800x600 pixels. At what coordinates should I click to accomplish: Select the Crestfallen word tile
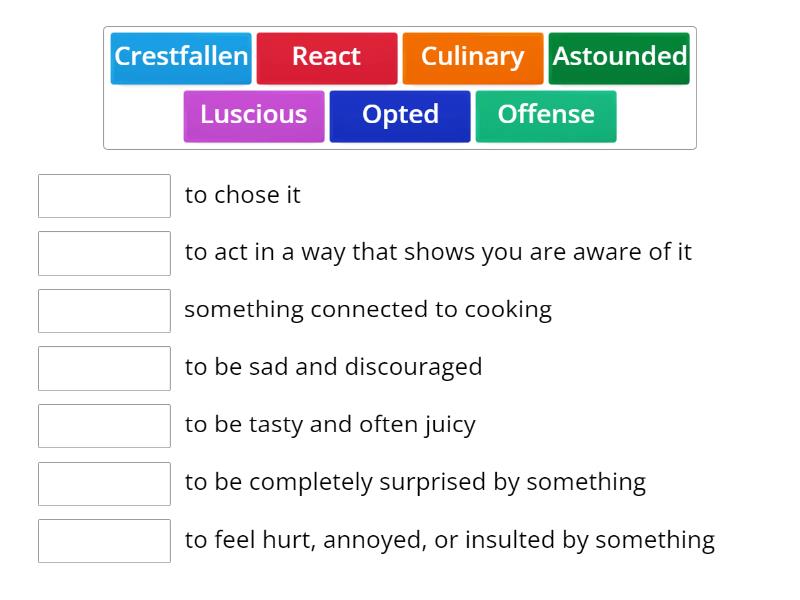[x=180, y=57]
